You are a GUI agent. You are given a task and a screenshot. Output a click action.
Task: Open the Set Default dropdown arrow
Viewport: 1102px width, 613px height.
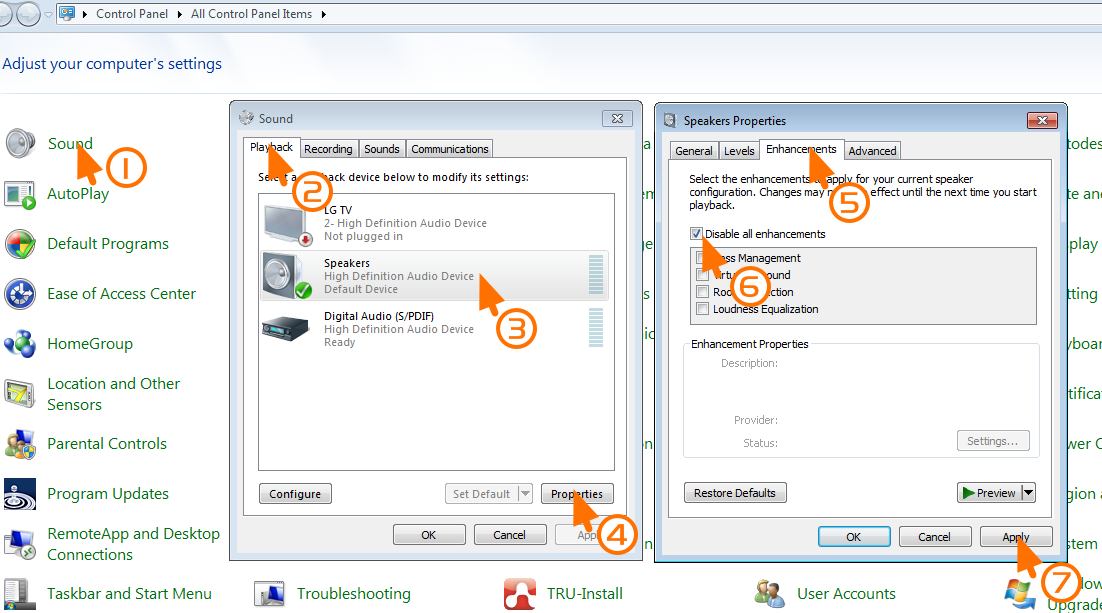[x=526, y=493]
